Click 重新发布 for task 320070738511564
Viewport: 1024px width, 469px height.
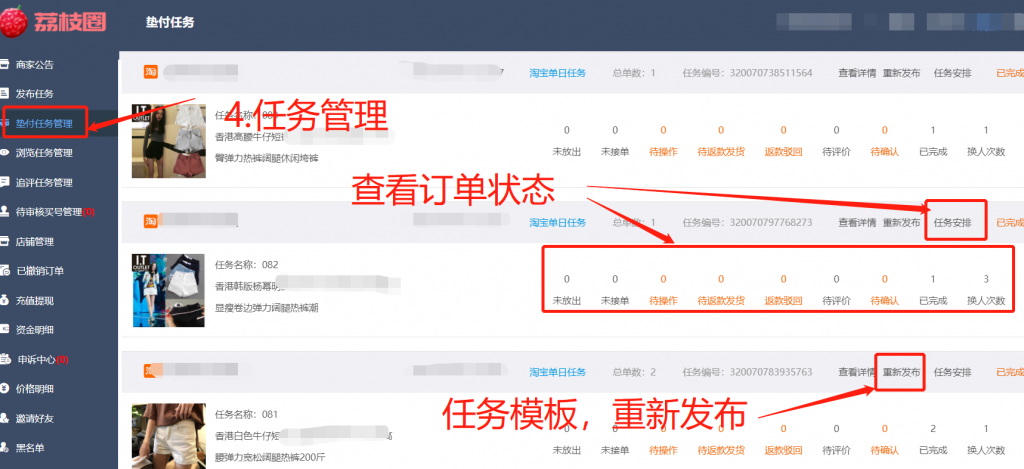click(x=901, y=73)
